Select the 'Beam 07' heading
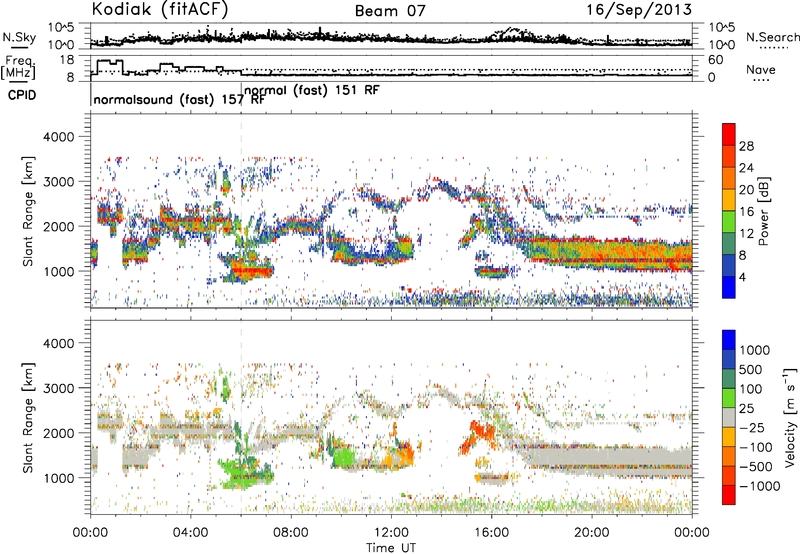The height and width of the screenshot is (554, 800). pos(390,11)
